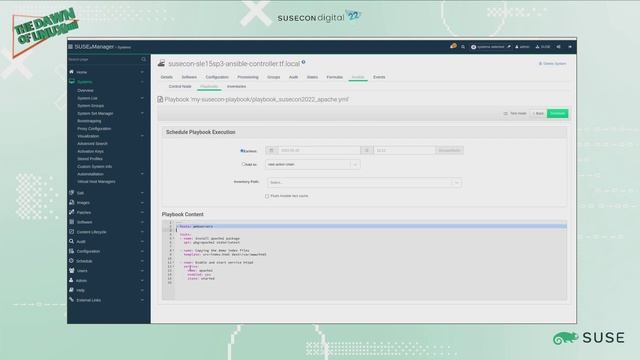The image size is (640, 360).
Task: Click inside the Playbook Content code editor
Action: click(x=364, y=260)
